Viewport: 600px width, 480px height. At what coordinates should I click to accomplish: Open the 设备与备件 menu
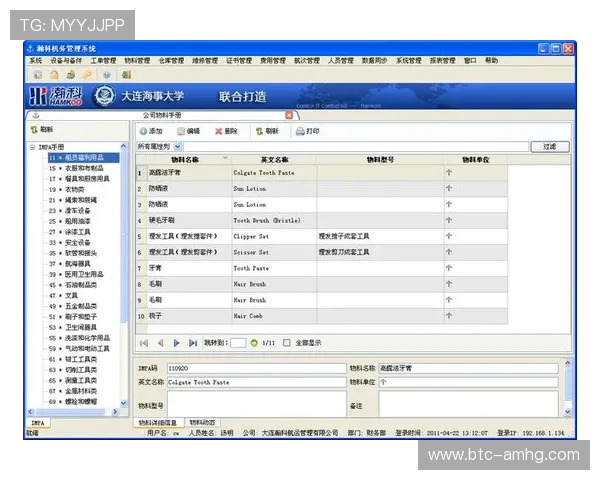click(x=66, y=60)
